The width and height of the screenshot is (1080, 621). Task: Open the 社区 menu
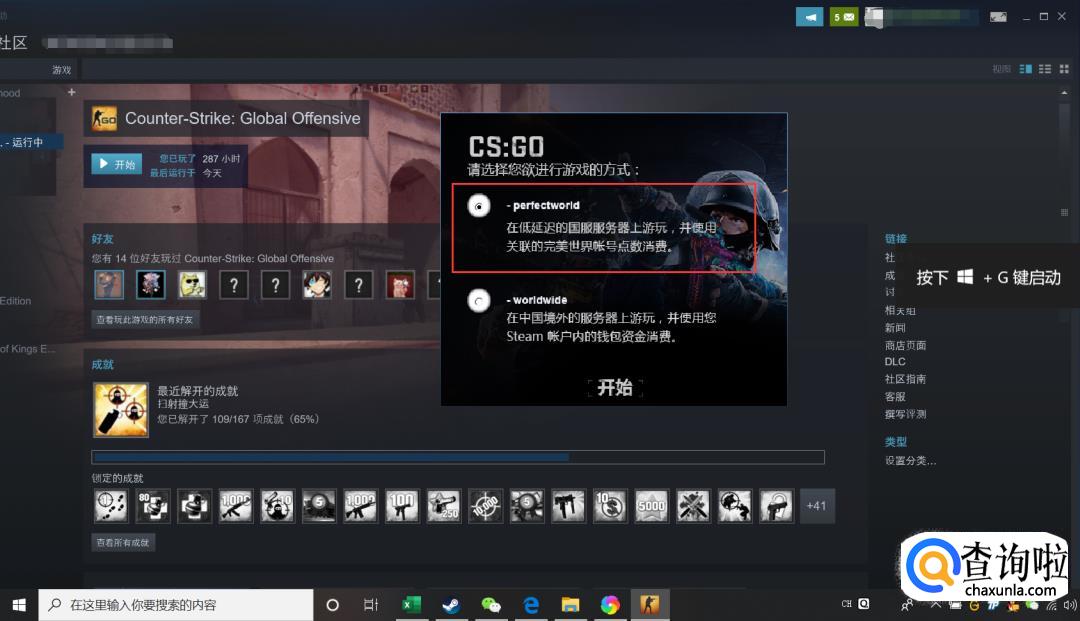[x=13, y=43]
